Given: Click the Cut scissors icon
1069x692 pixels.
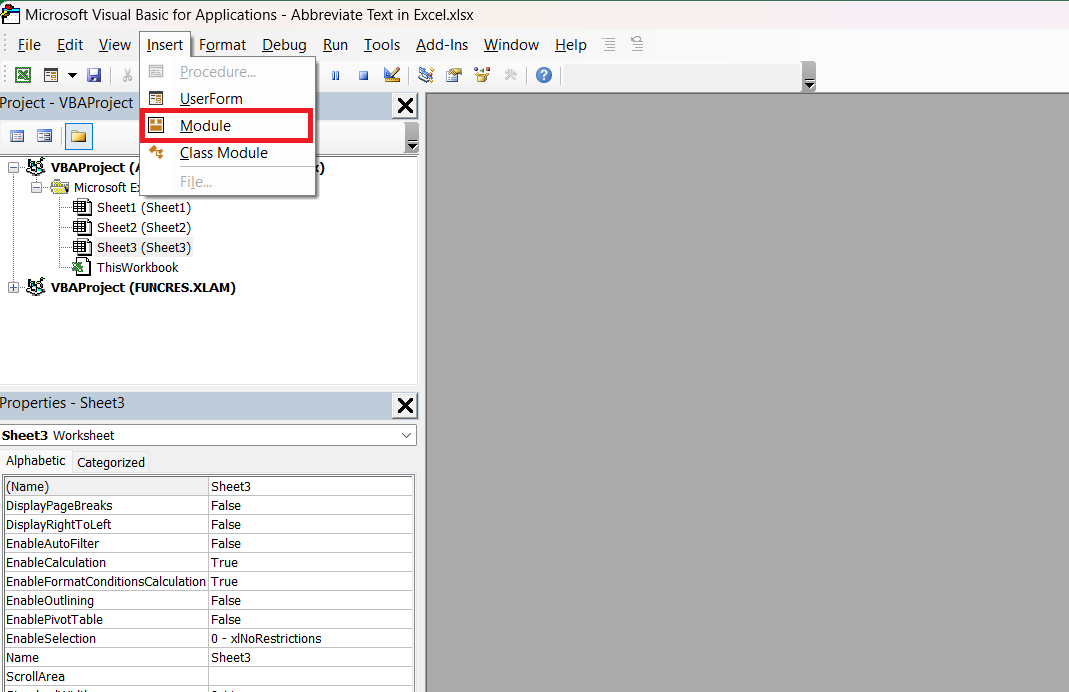Looking at the screenshot, I should tap(127, 75).
